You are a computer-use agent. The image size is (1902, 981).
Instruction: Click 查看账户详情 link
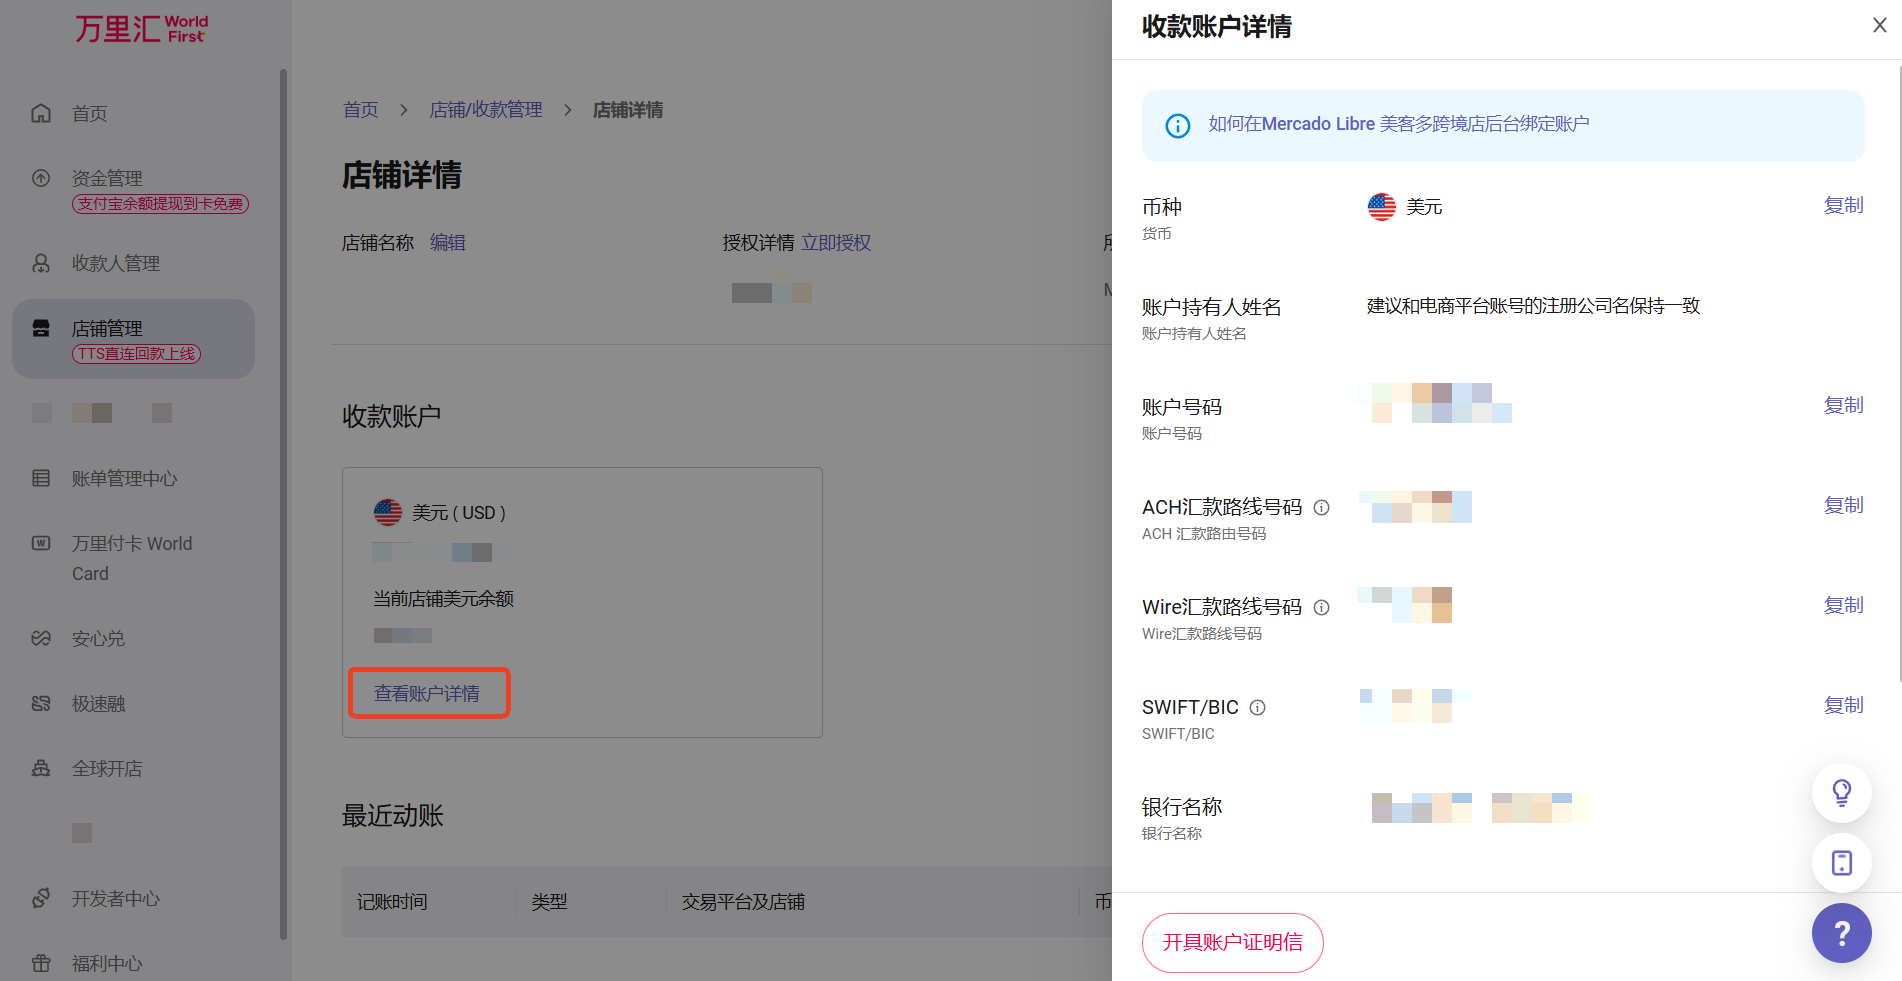(x=427, y=693)
